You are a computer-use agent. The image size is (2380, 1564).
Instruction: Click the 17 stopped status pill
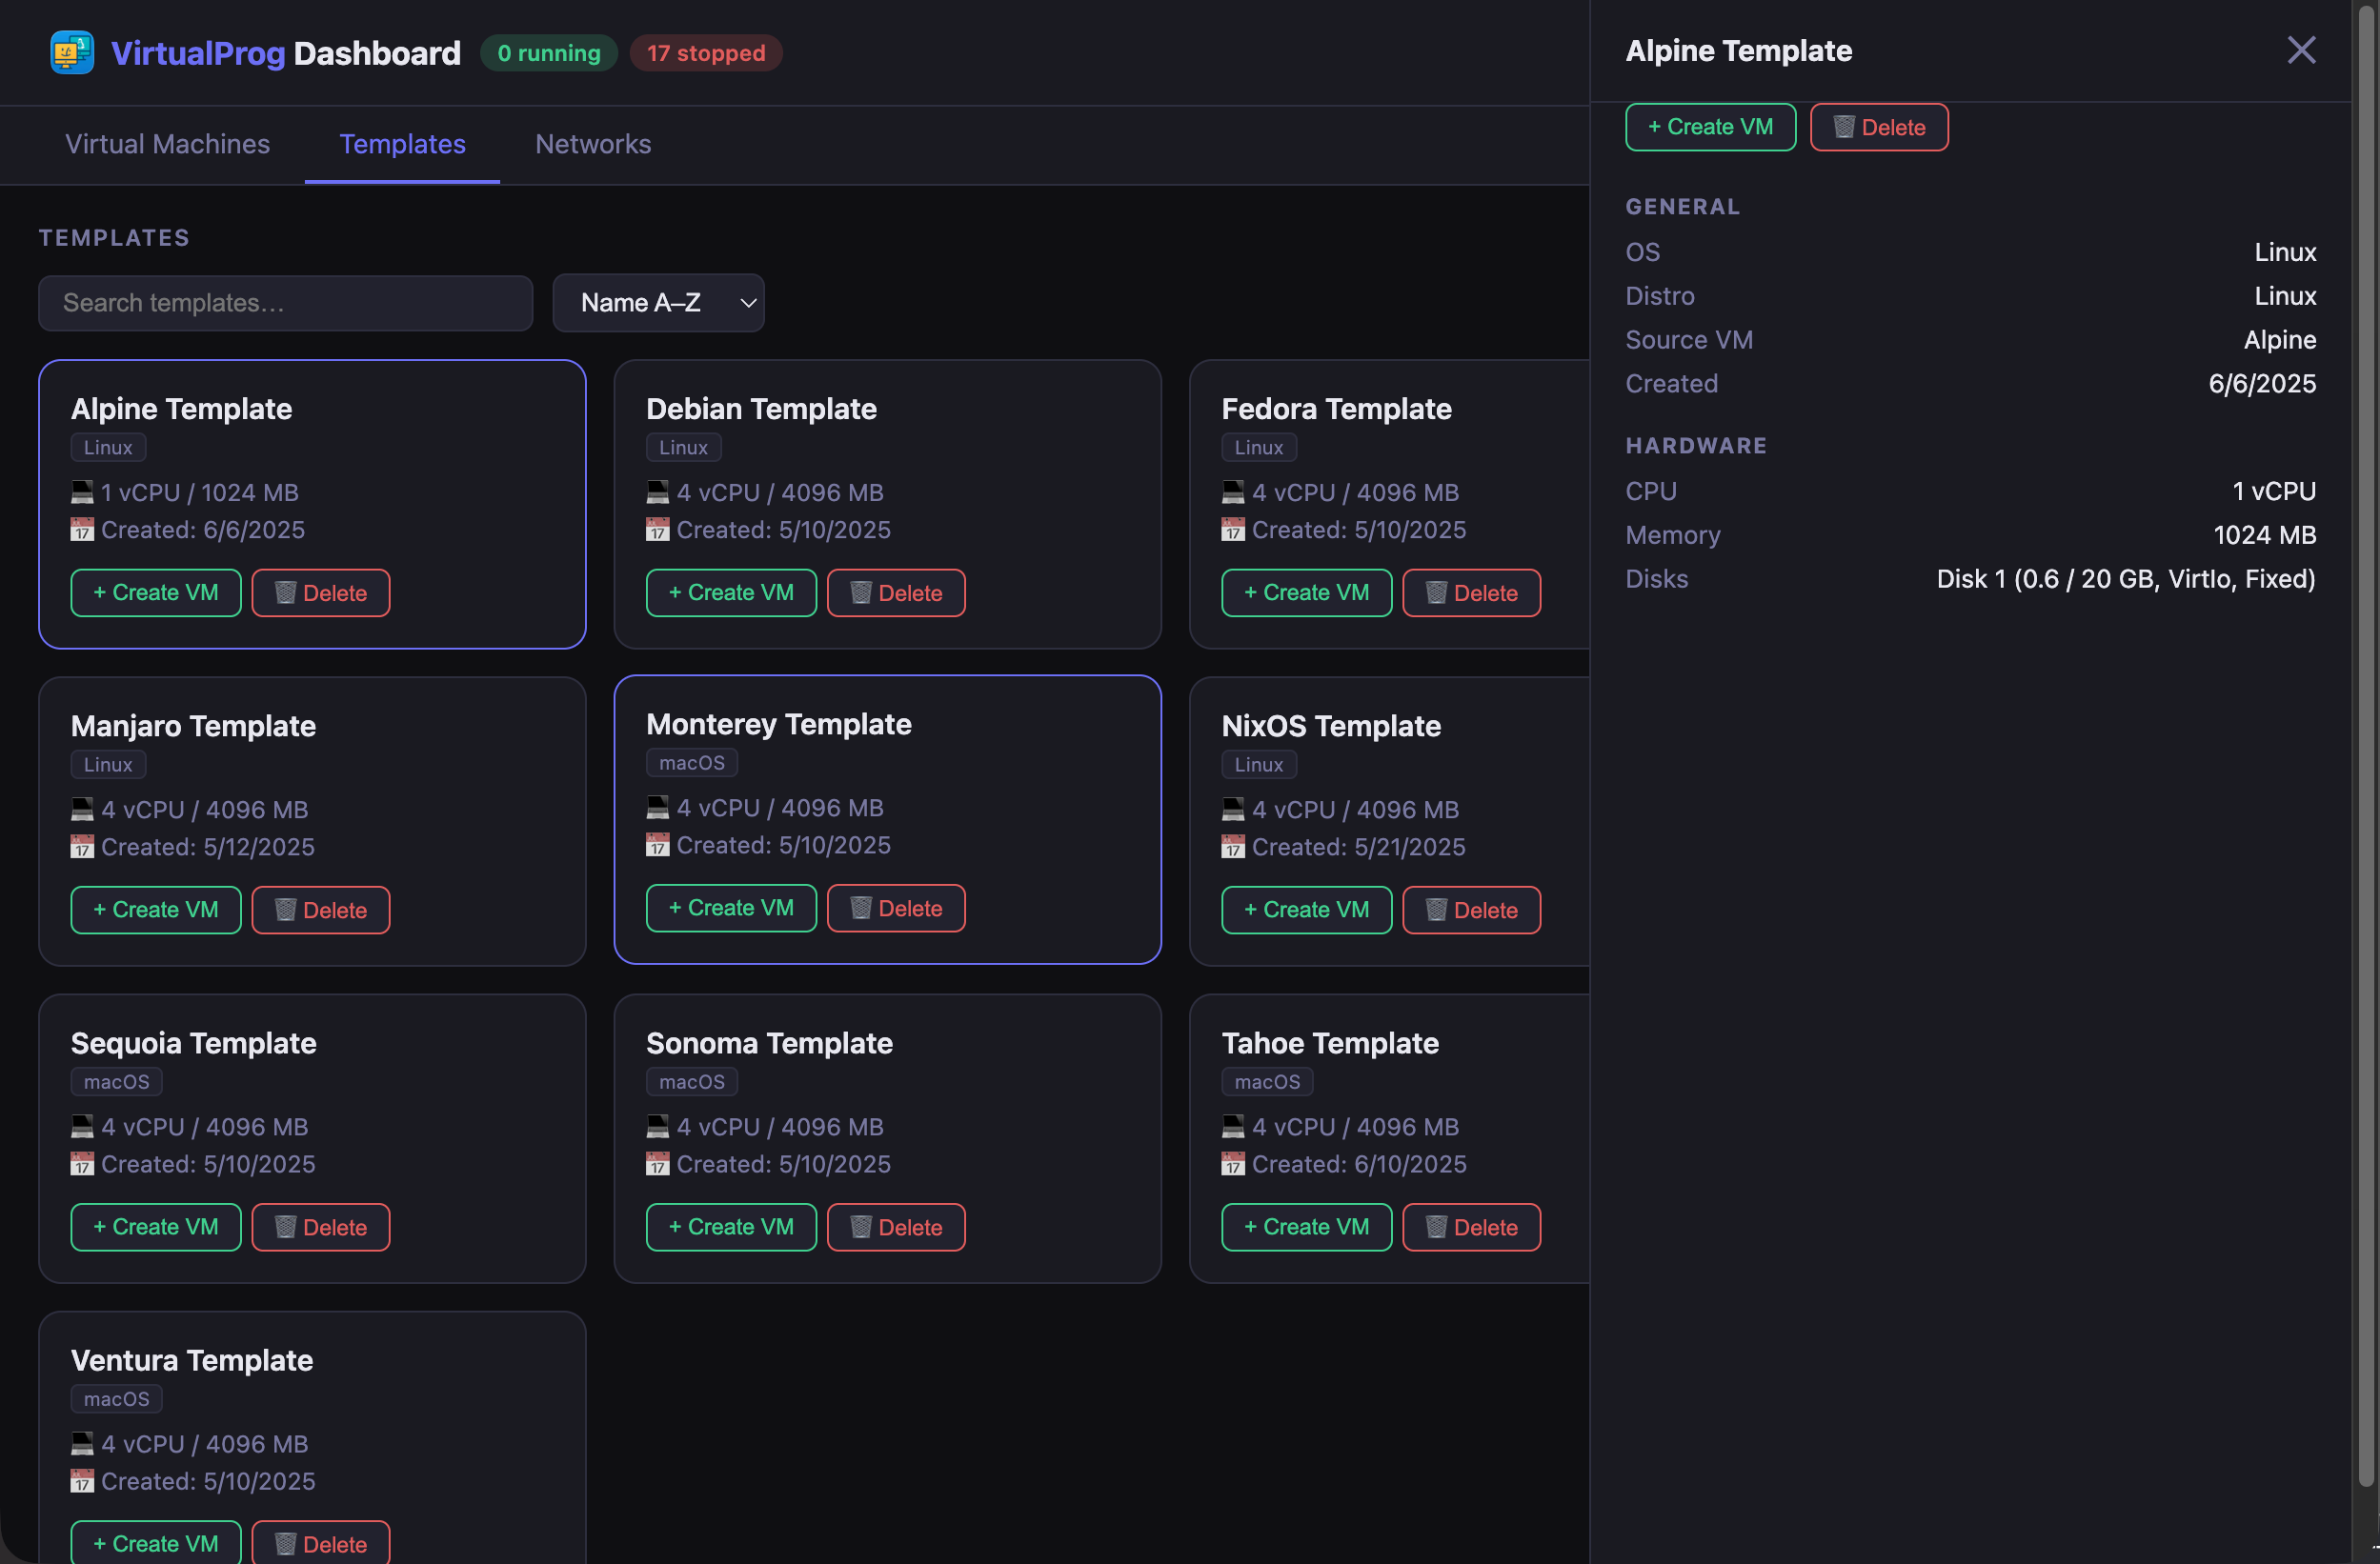706,53
